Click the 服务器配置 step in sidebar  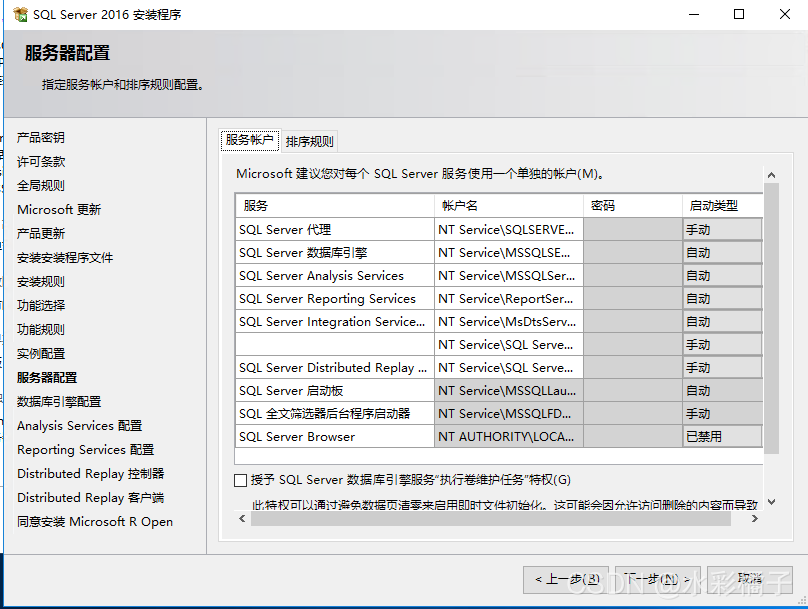(47, 378)
